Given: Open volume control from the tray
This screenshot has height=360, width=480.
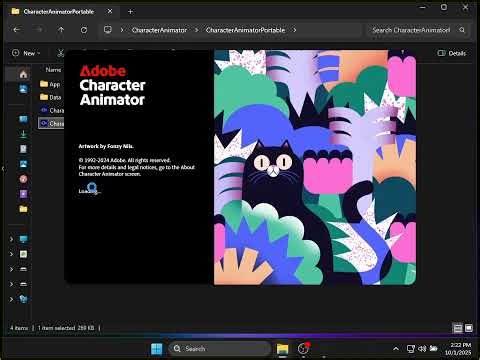Looking at the screenshot, I should click(422, 349).
